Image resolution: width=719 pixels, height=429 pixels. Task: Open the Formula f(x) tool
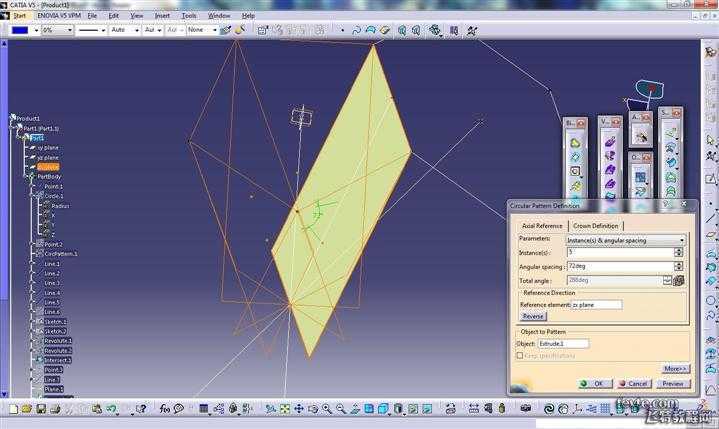(x=165, y=408)
